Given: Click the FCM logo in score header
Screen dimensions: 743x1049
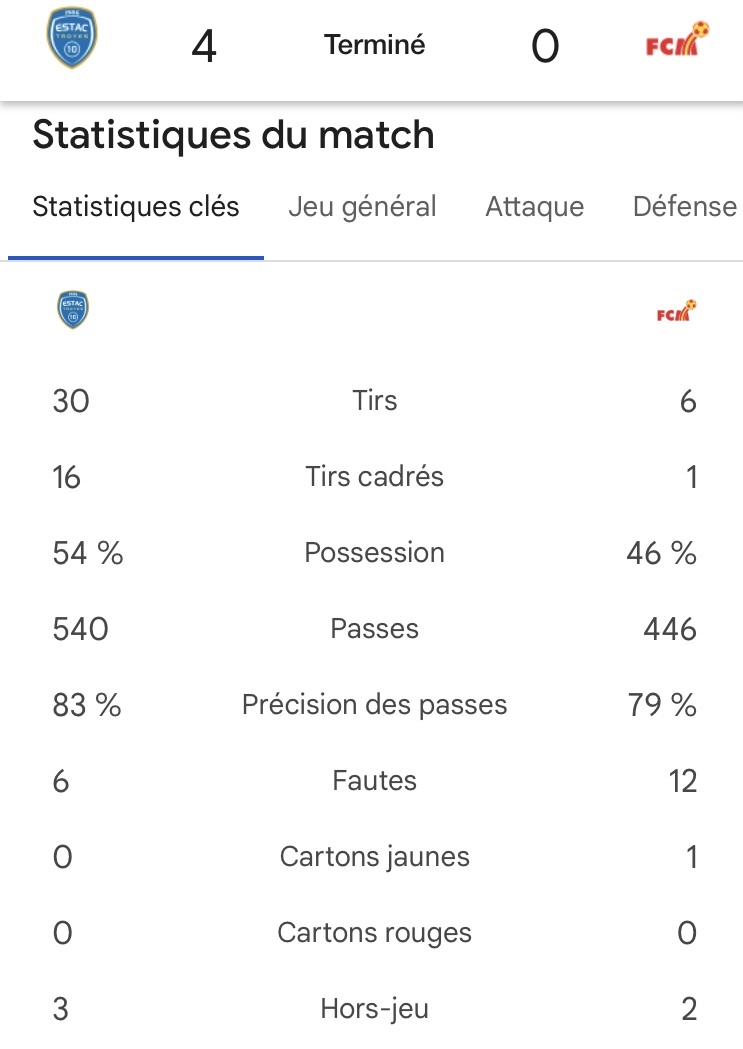Looking at the screenshot, I should (x=677, y=39).
